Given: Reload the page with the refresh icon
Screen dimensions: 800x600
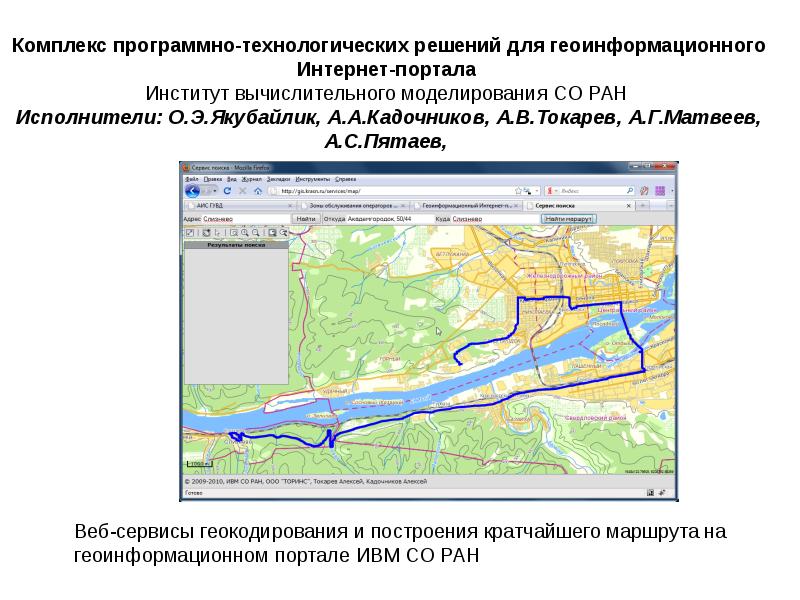Looking at the screenshot, I should click(x=227, y=190).
